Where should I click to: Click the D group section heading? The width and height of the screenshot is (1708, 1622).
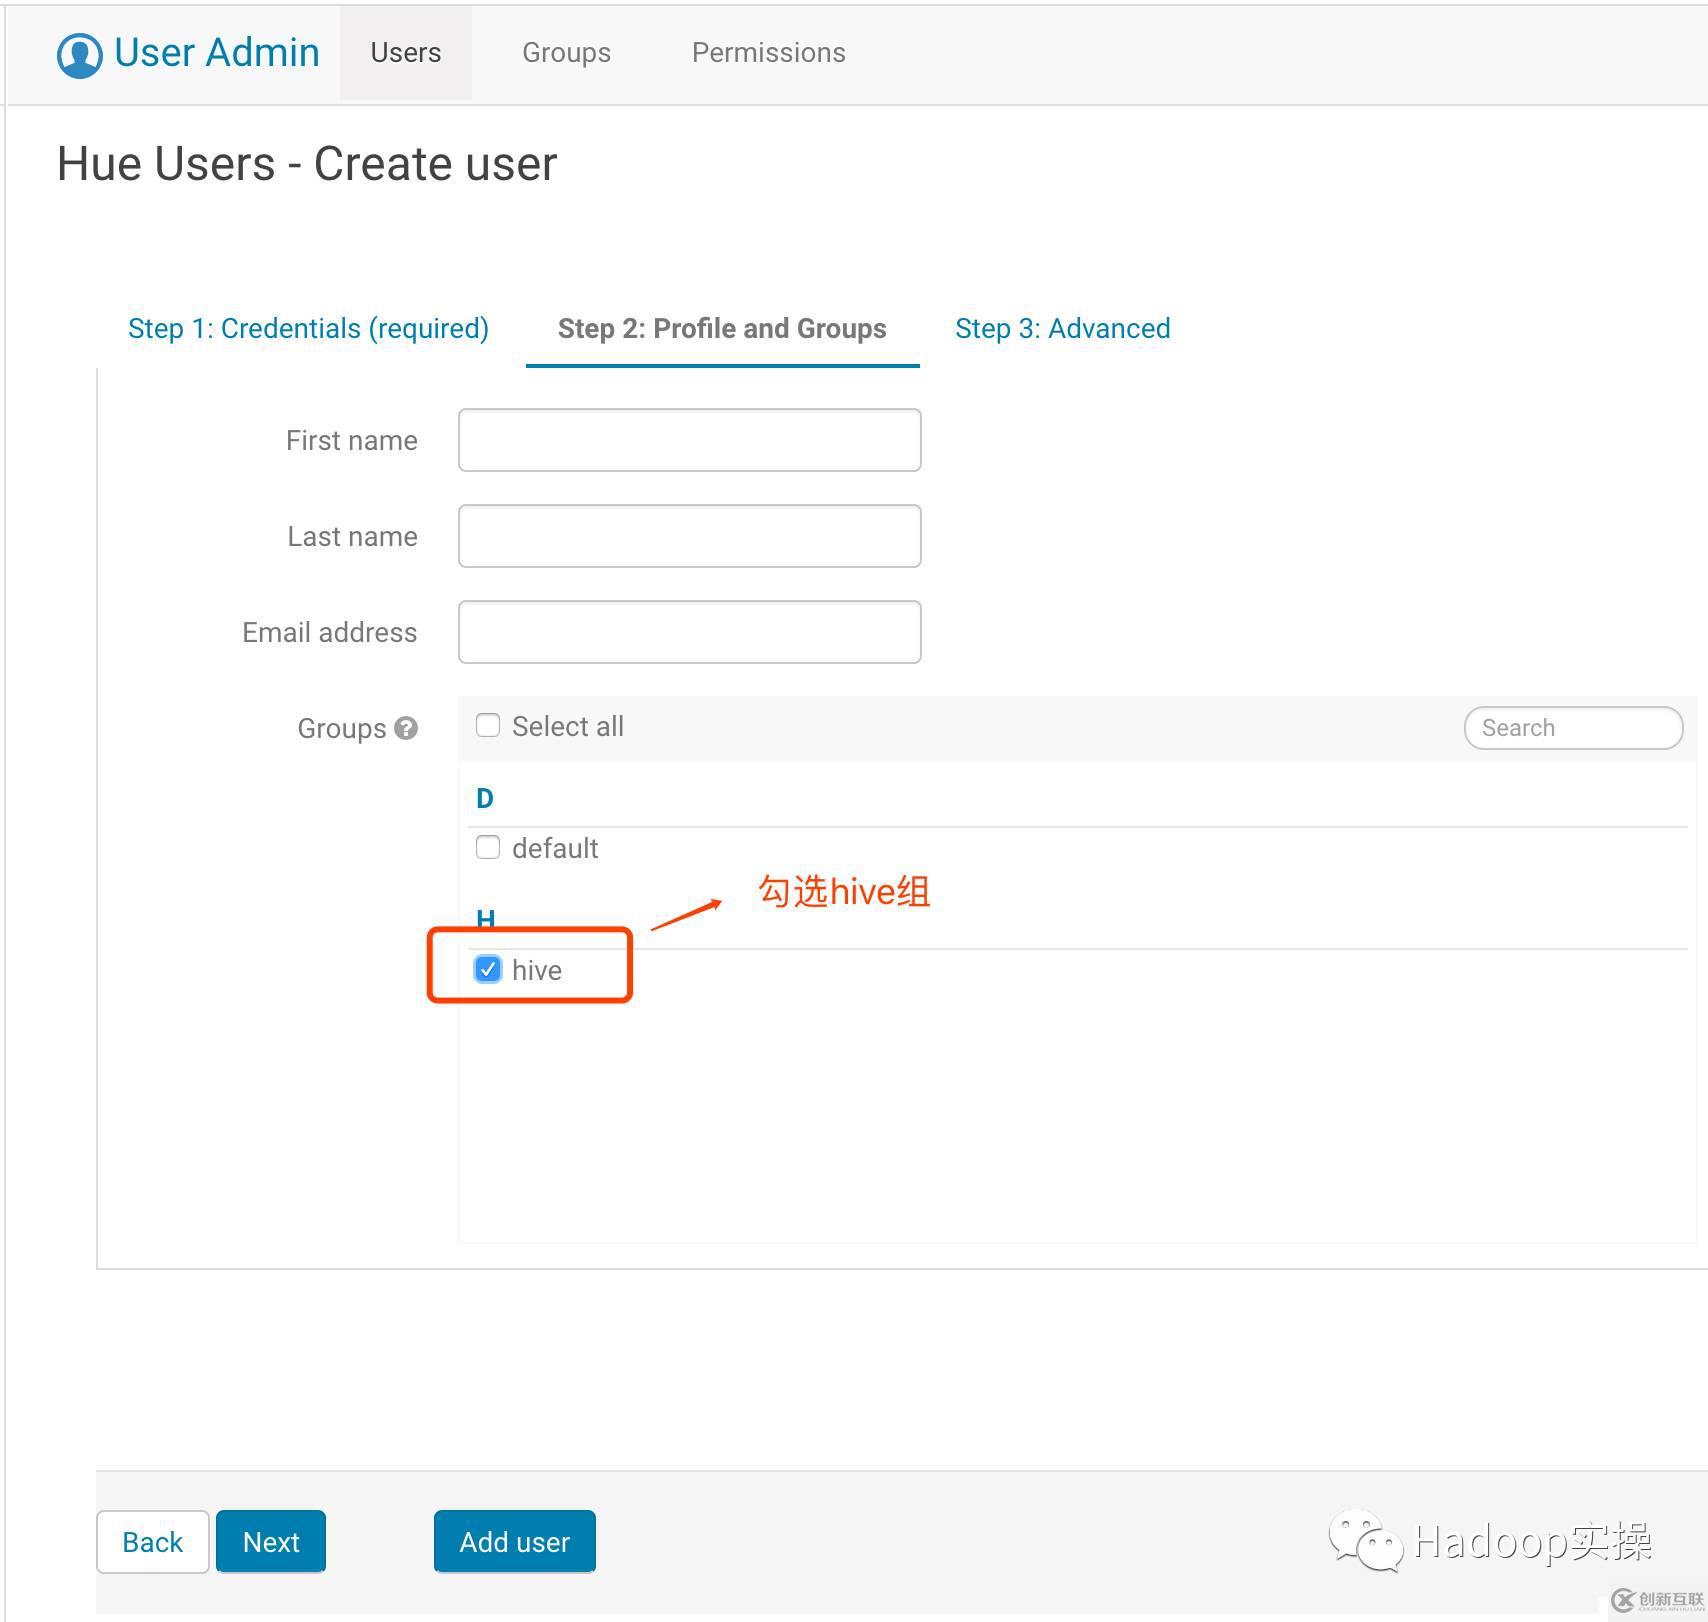click(485, 798)
